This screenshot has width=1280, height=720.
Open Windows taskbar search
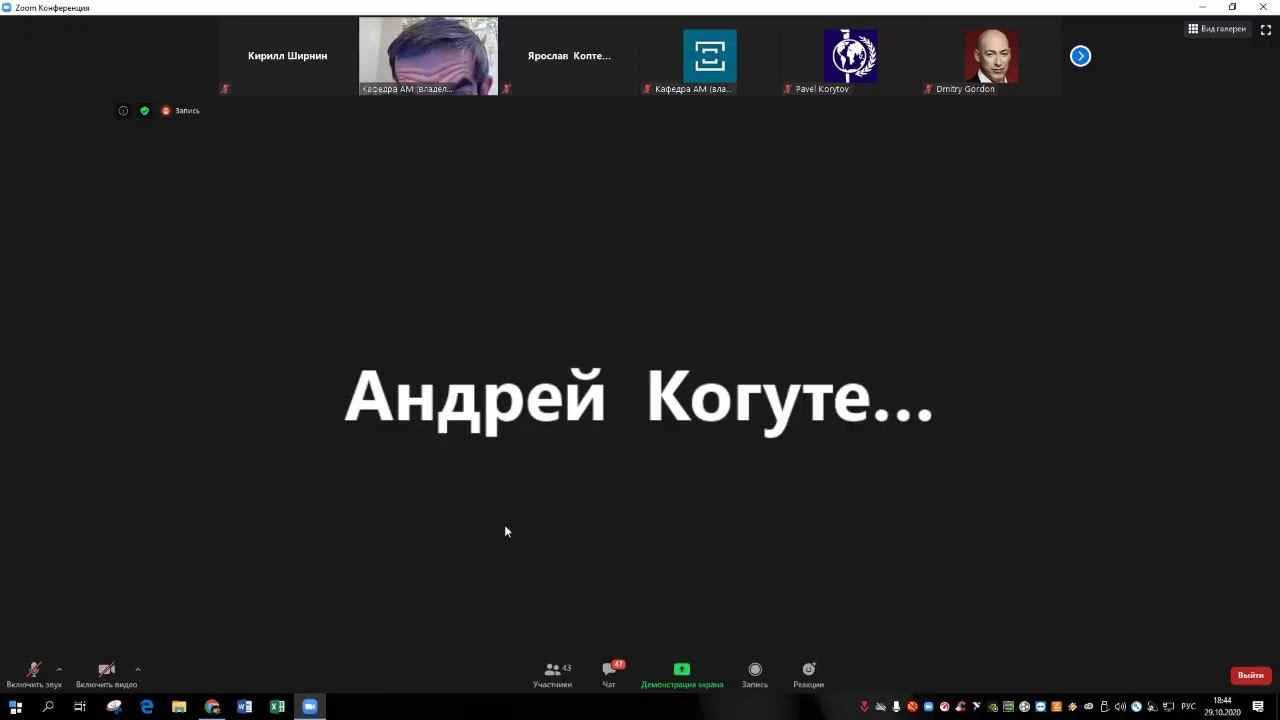pos(48,707)
